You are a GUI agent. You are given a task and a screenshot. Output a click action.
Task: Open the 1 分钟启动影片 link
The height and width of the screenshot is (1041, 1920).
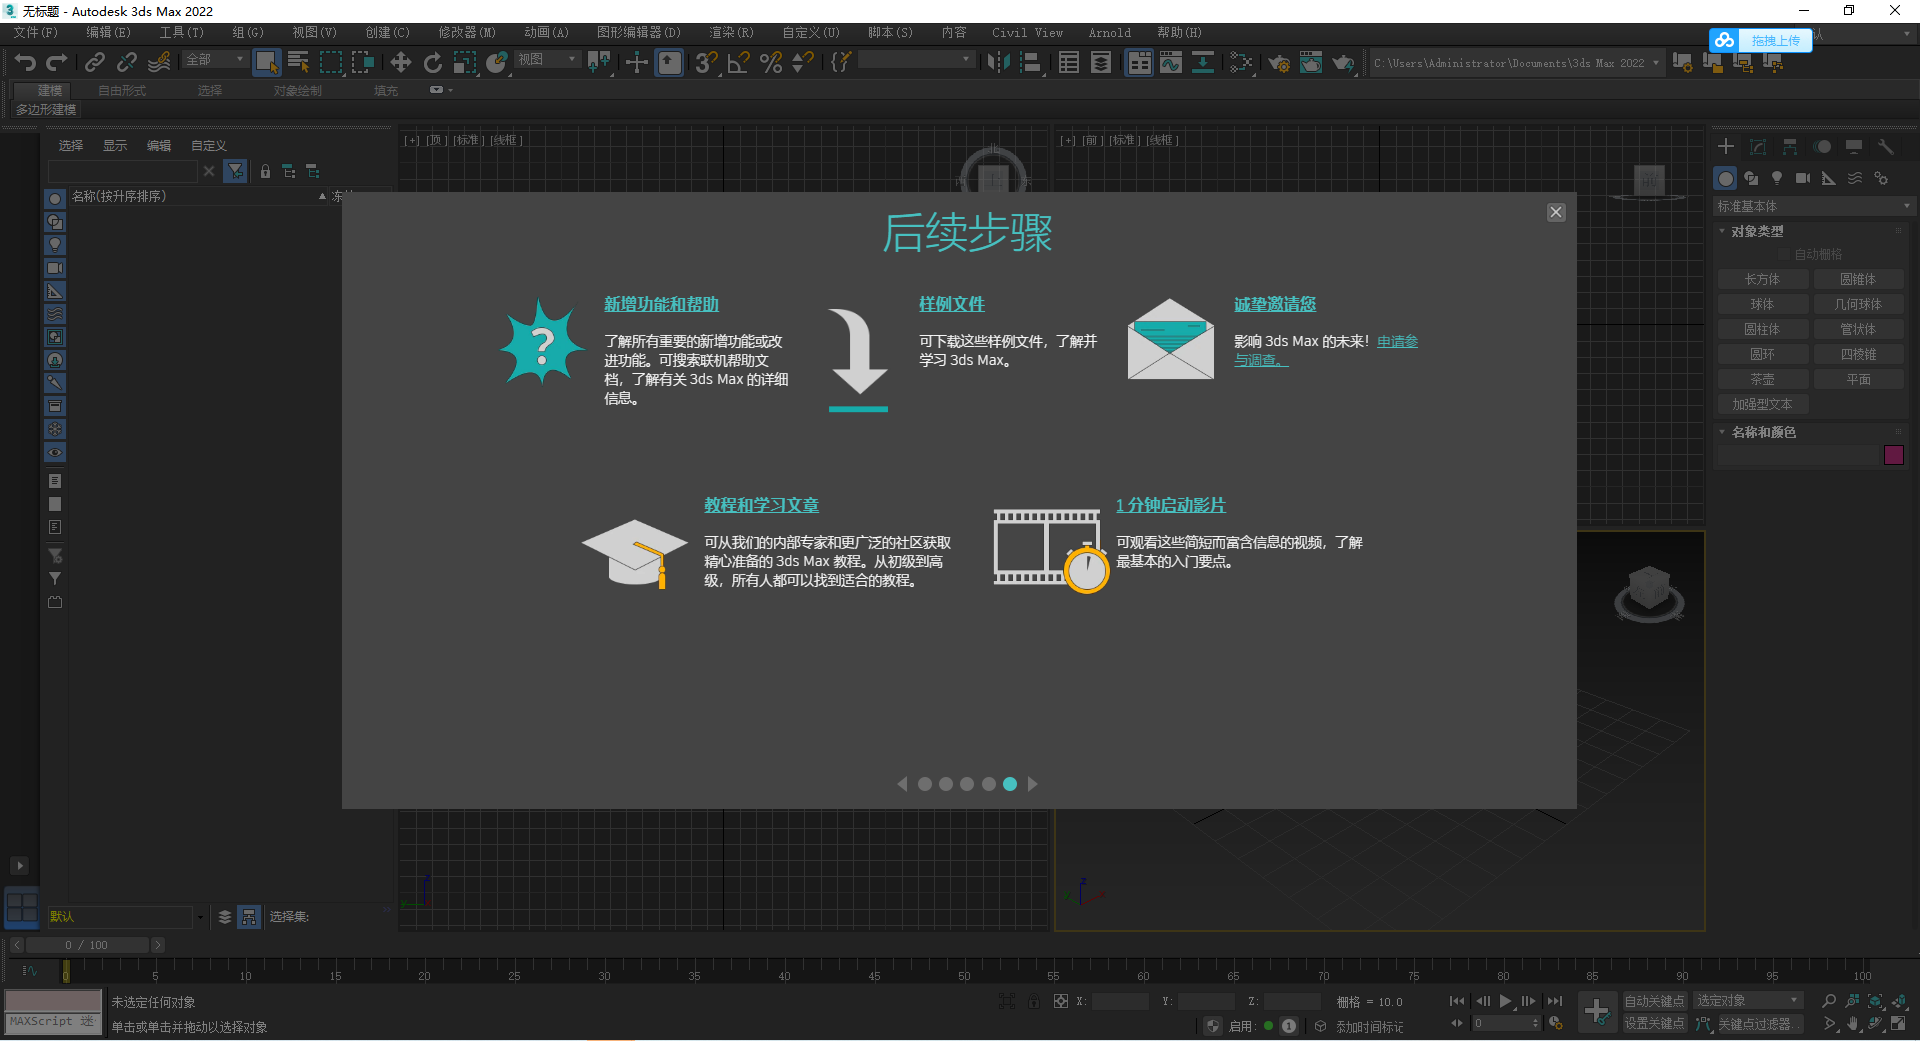(1171, 505)
